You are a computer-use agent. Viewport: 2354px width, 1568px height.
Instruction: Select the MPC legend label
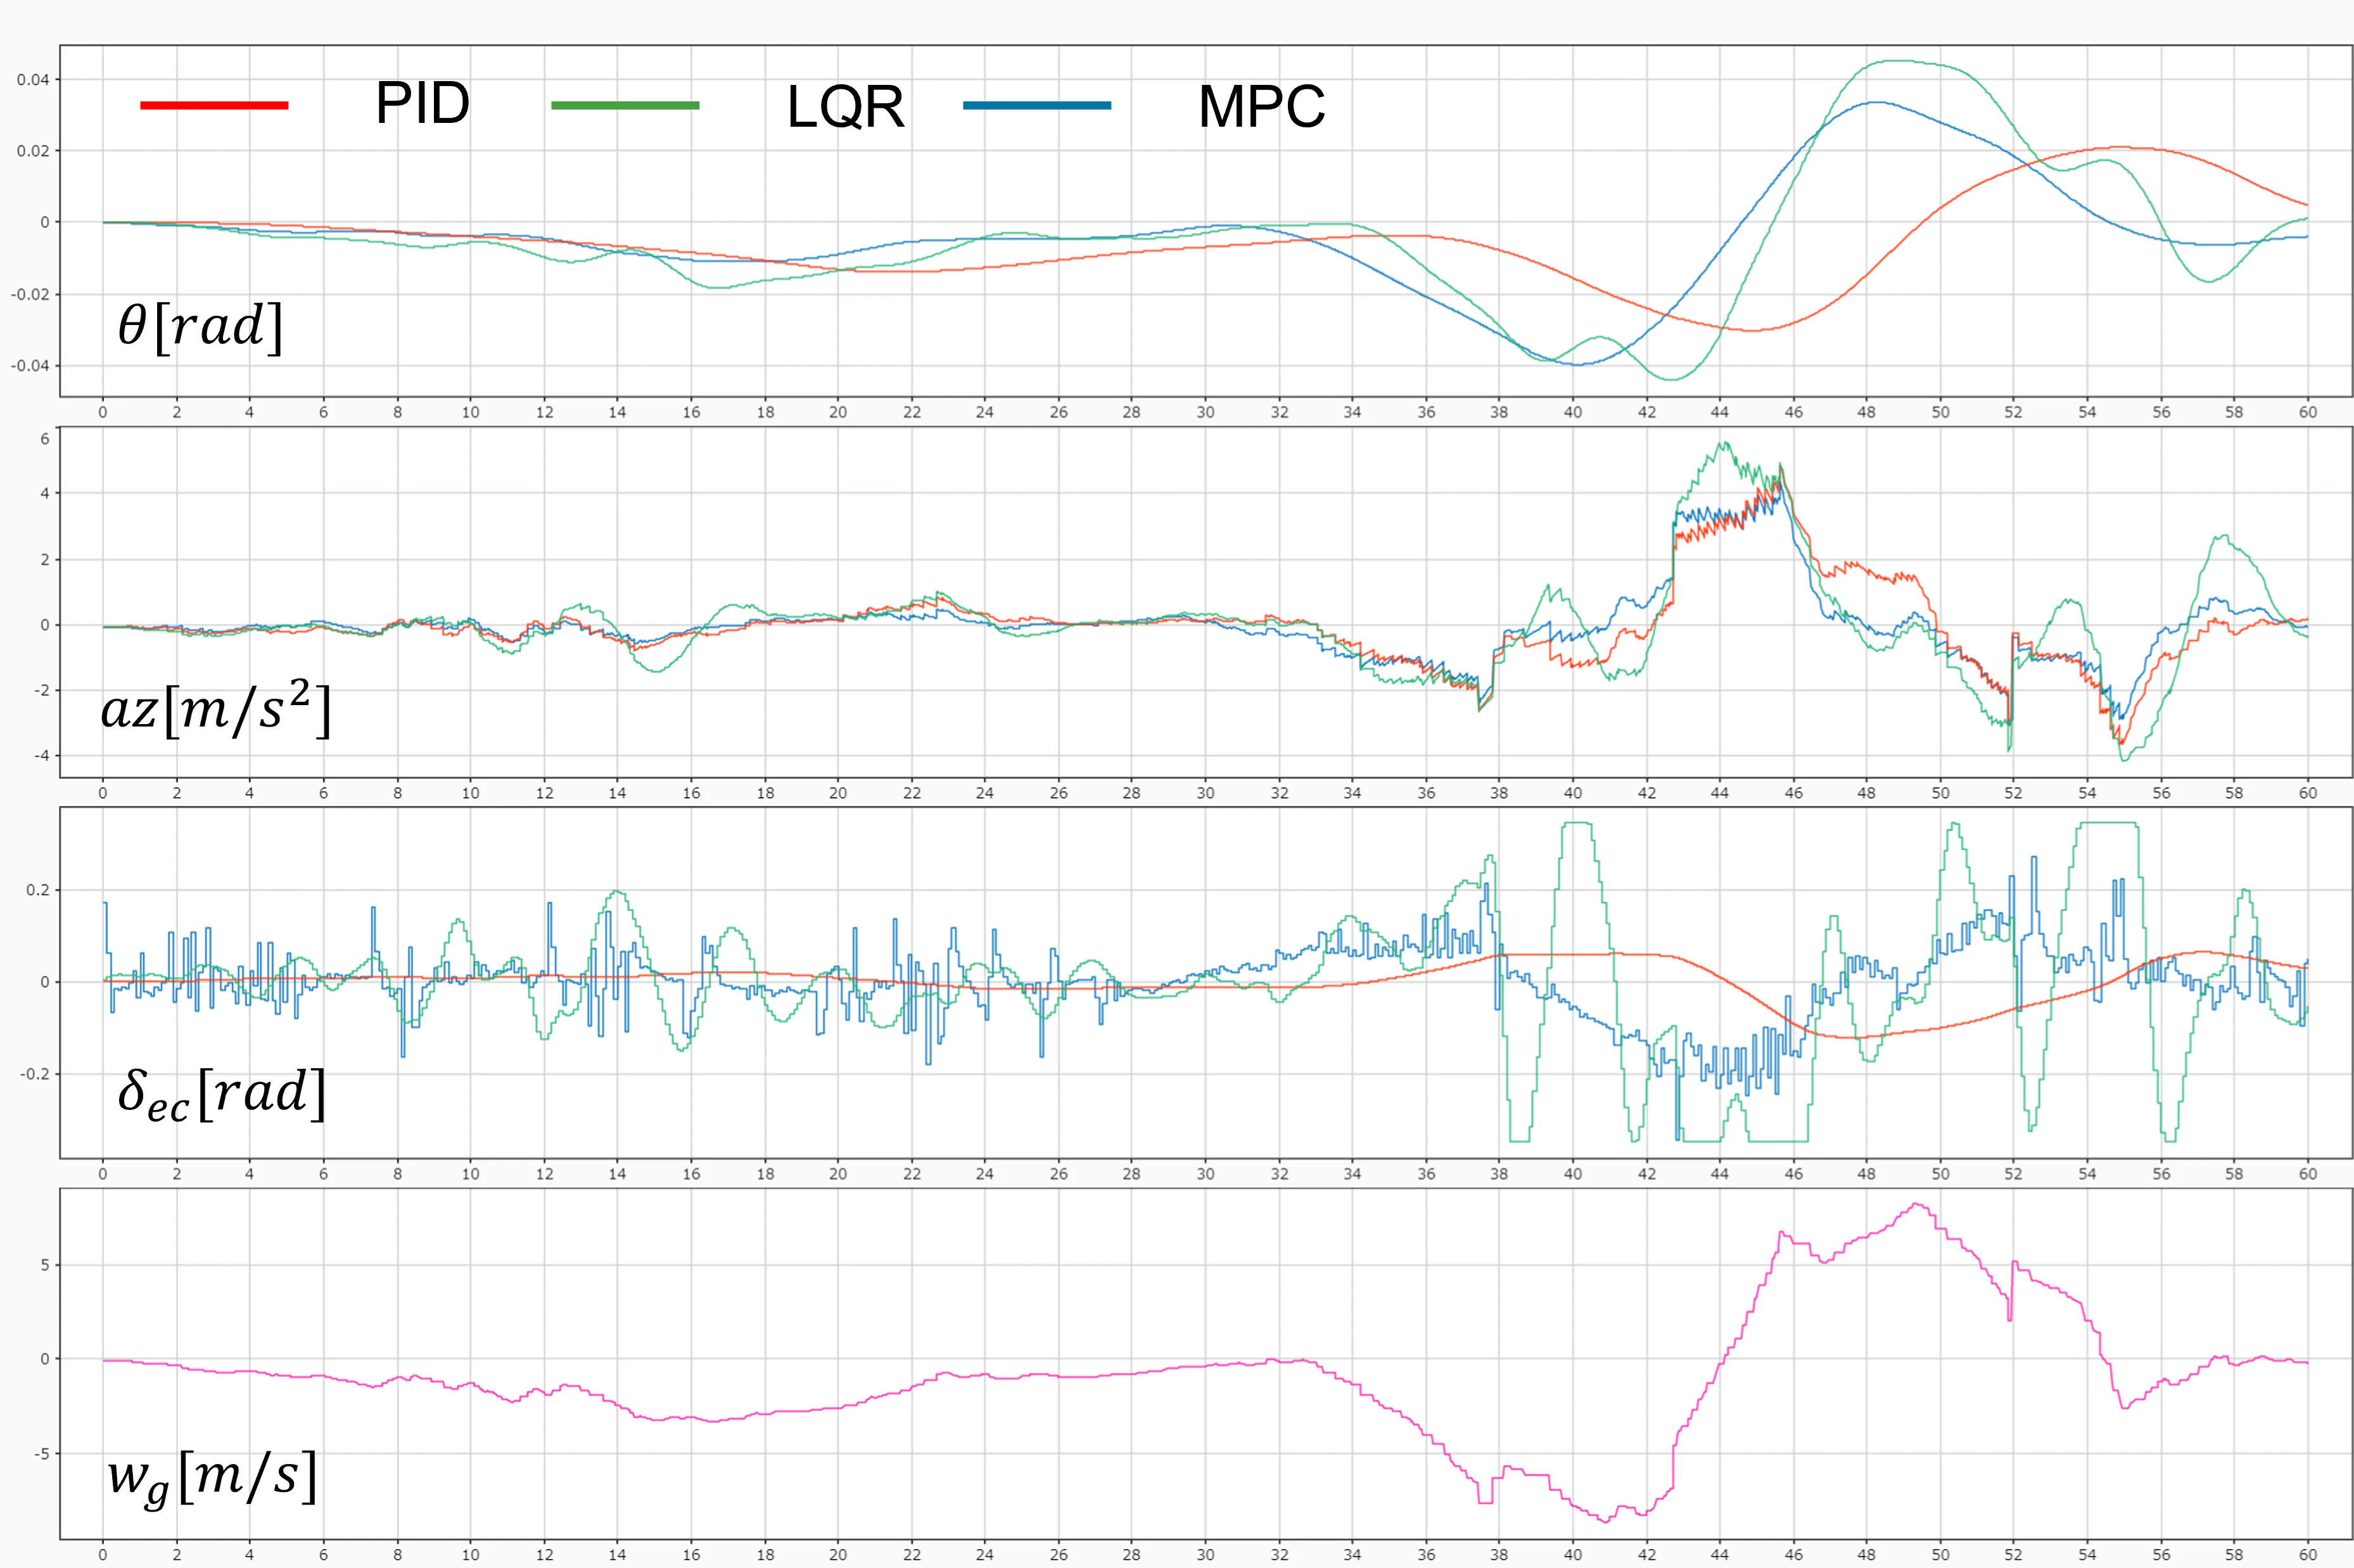1261,107
